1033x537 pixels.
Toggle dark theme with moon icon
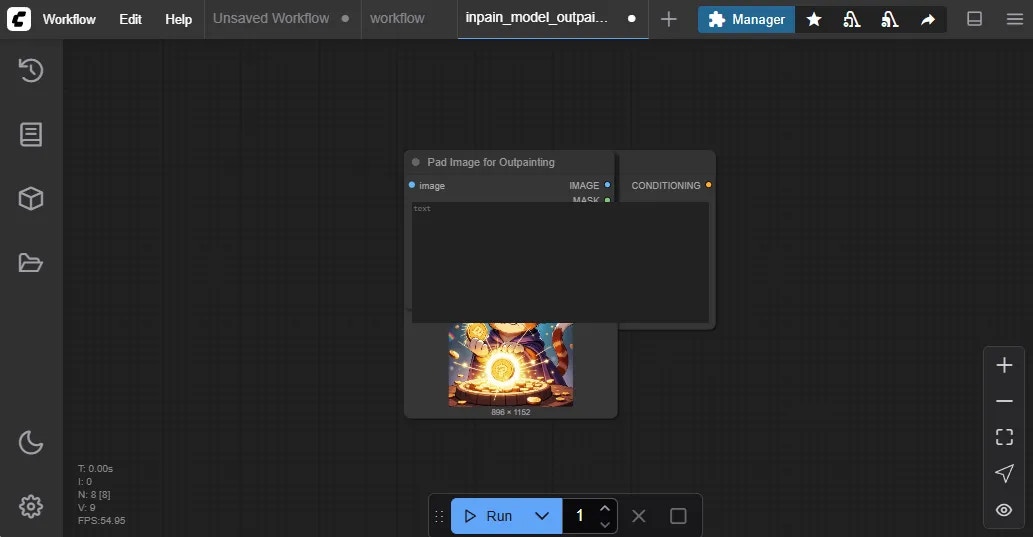click(x=31, y=442)
